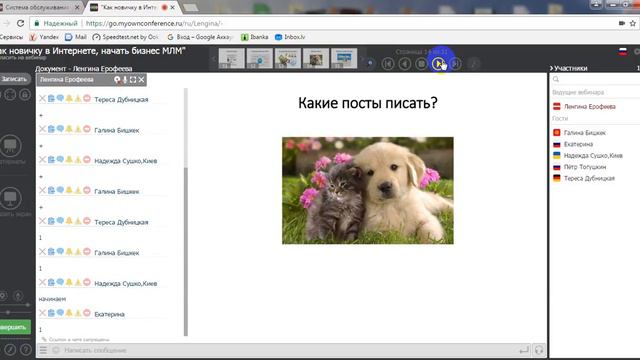This screenshot has width=640, height=360.
Task: Open the third slide thumbnail
Action: pyautogui.click(x=288, y=58)
